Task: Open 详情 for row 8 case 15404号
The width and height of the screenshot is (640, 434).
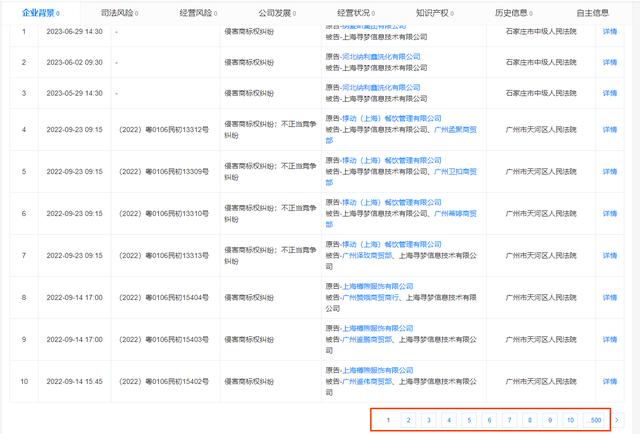Action: point(609,297)
